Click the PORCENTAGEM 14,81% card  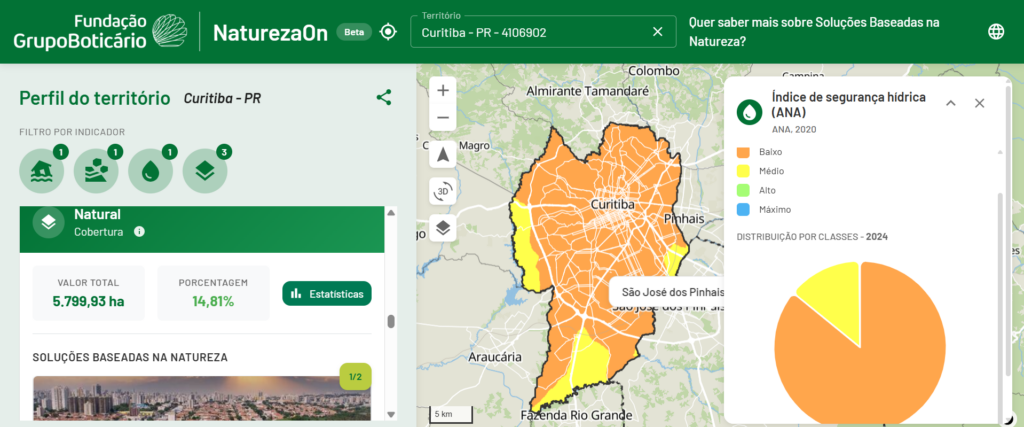pos(213,293)
